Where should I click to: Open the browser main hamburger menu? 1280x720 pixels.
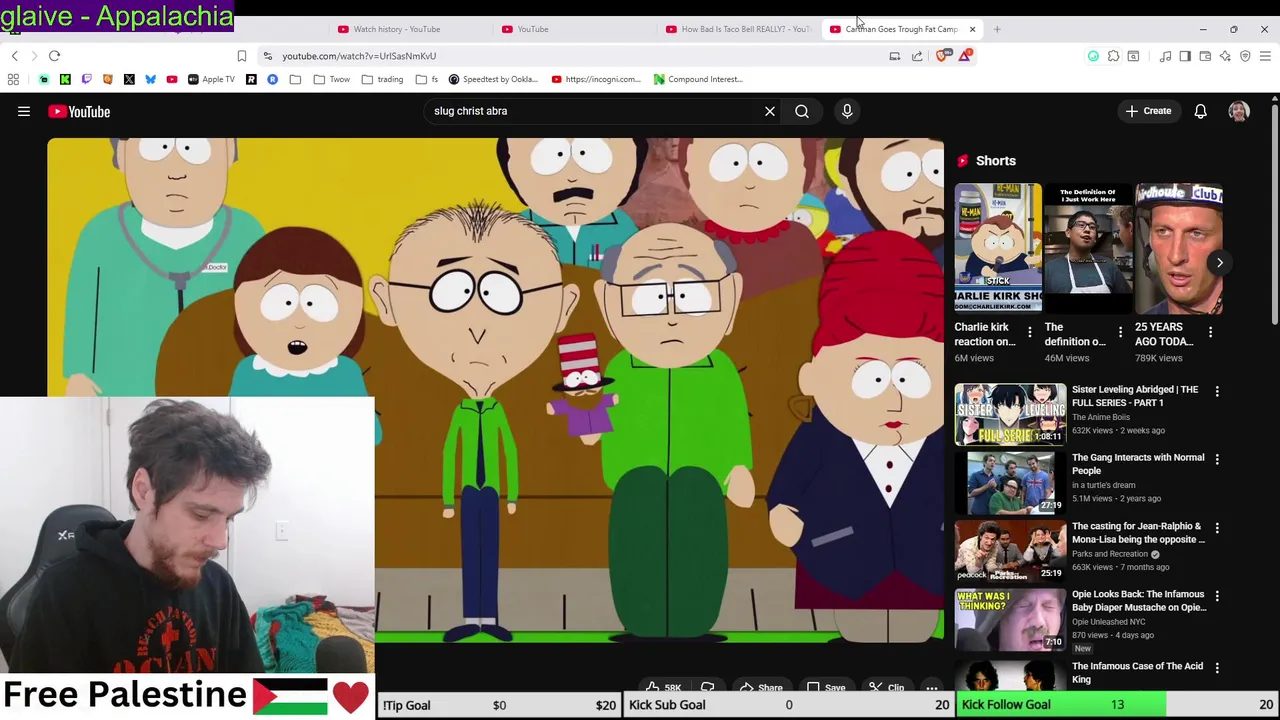click(x=1265, y=56)
